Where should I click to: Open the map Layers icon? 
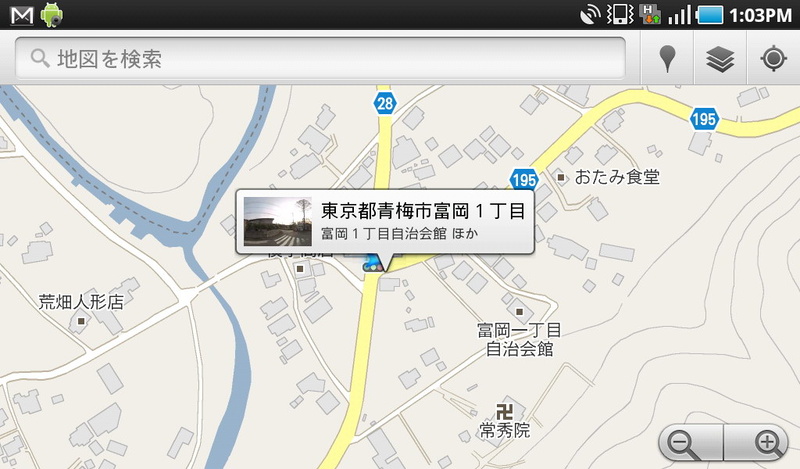pyautogui.click(x=720, y=59)
